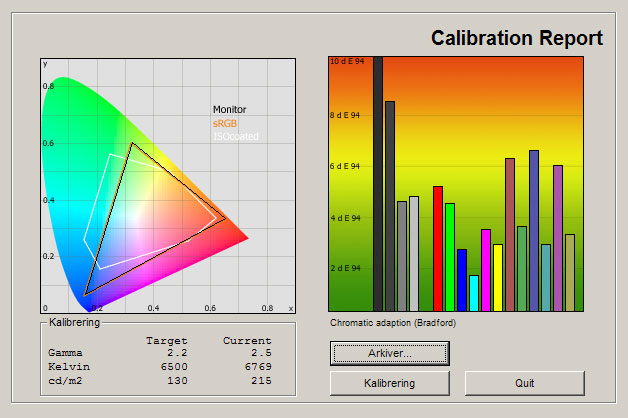
Task: Click the magenta bar
Action: click(x=486, y=270)
